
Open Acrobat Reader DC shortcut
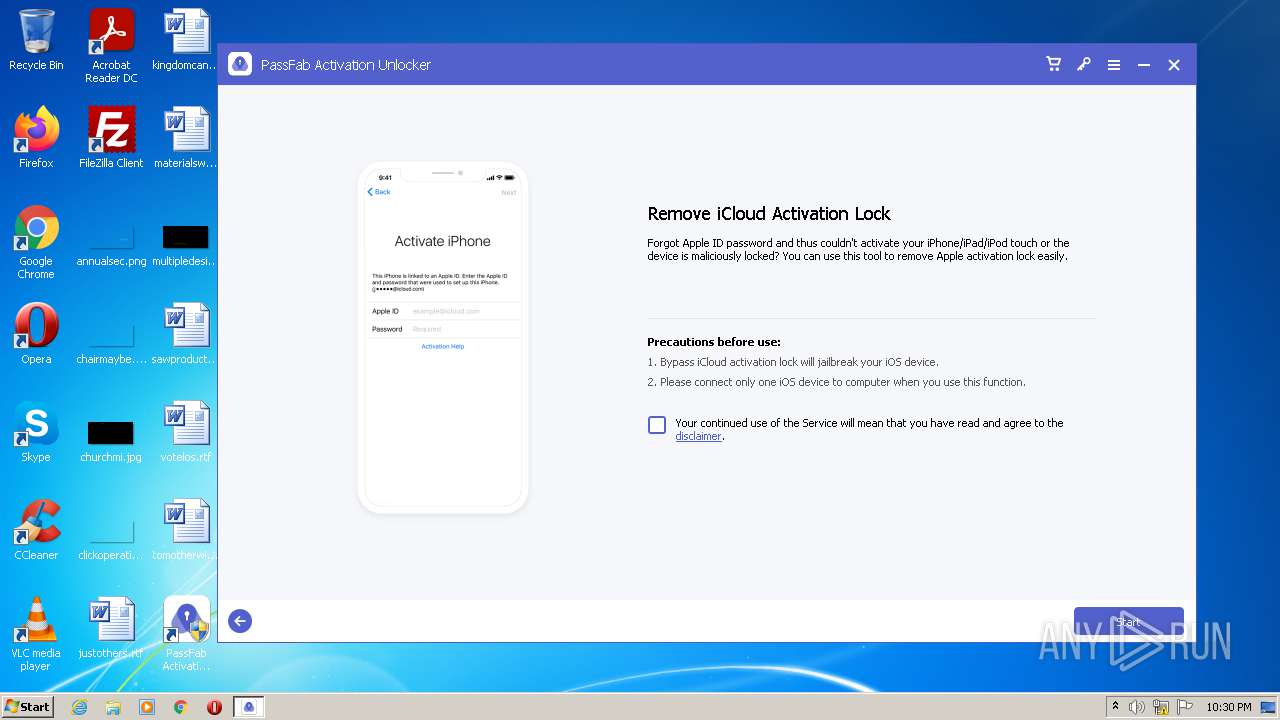tap(111, 46)
